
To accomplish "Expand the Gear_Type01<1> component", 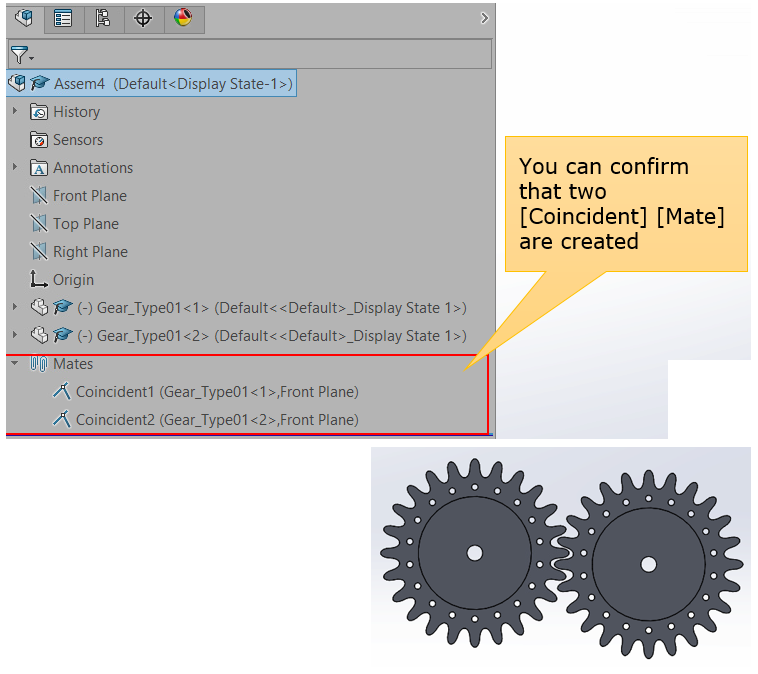I will click(15, 307).
